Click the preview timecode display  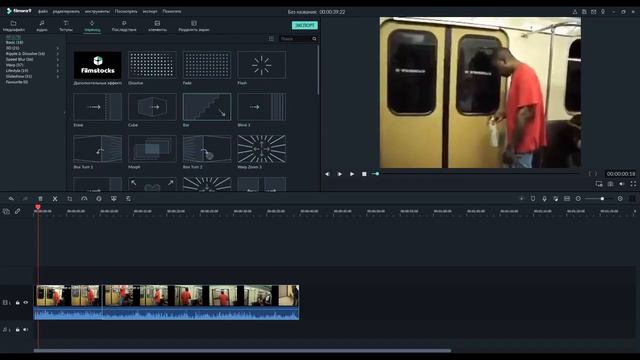[620, 174]
